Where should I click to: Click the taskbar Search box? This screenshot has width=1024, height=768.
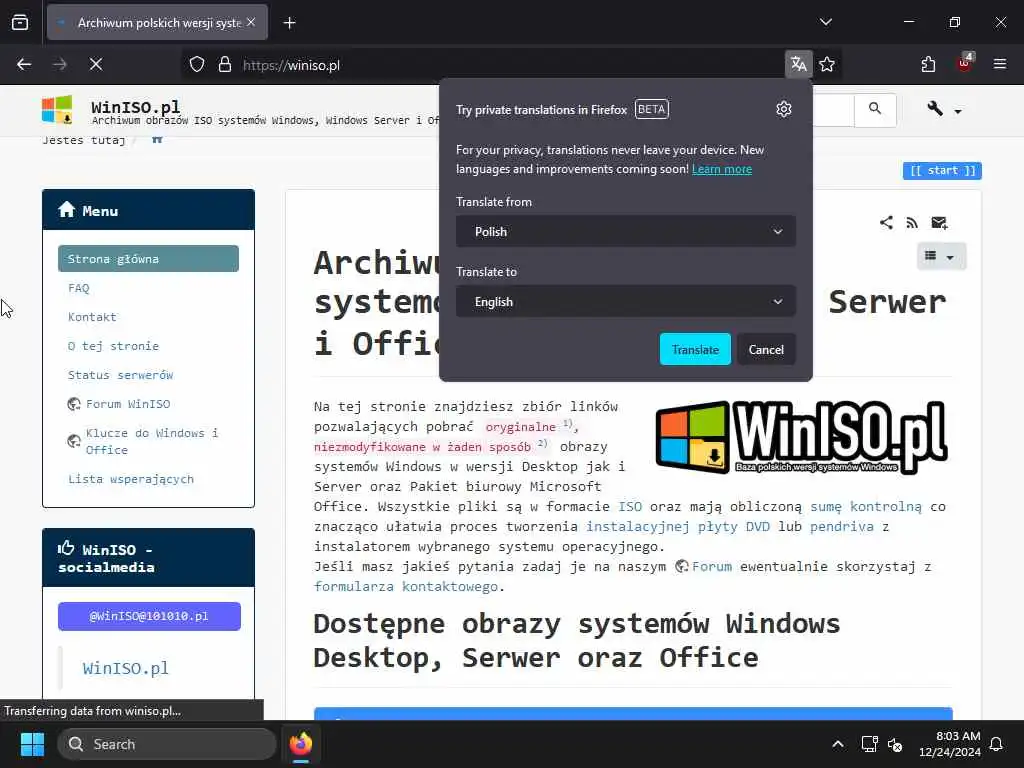coord(167,744)
